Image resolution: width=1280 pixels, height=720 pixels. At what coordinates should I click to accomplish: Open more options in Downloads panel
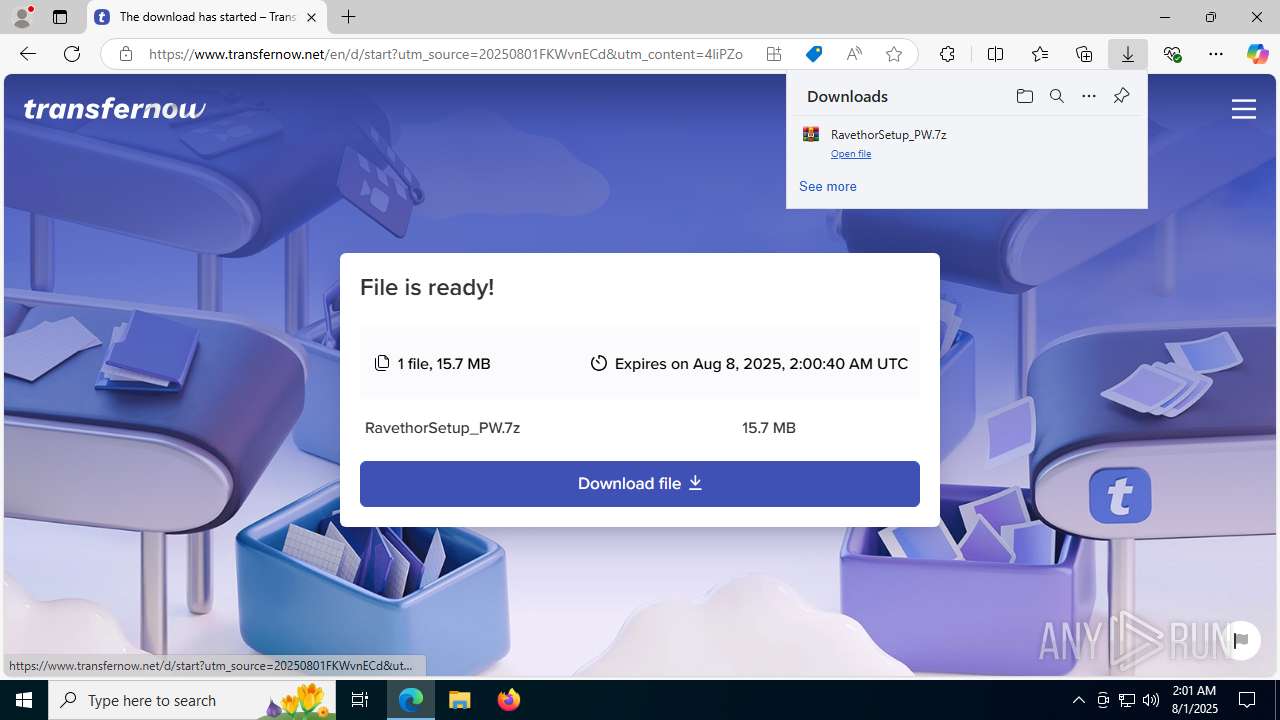point(1089,96)
